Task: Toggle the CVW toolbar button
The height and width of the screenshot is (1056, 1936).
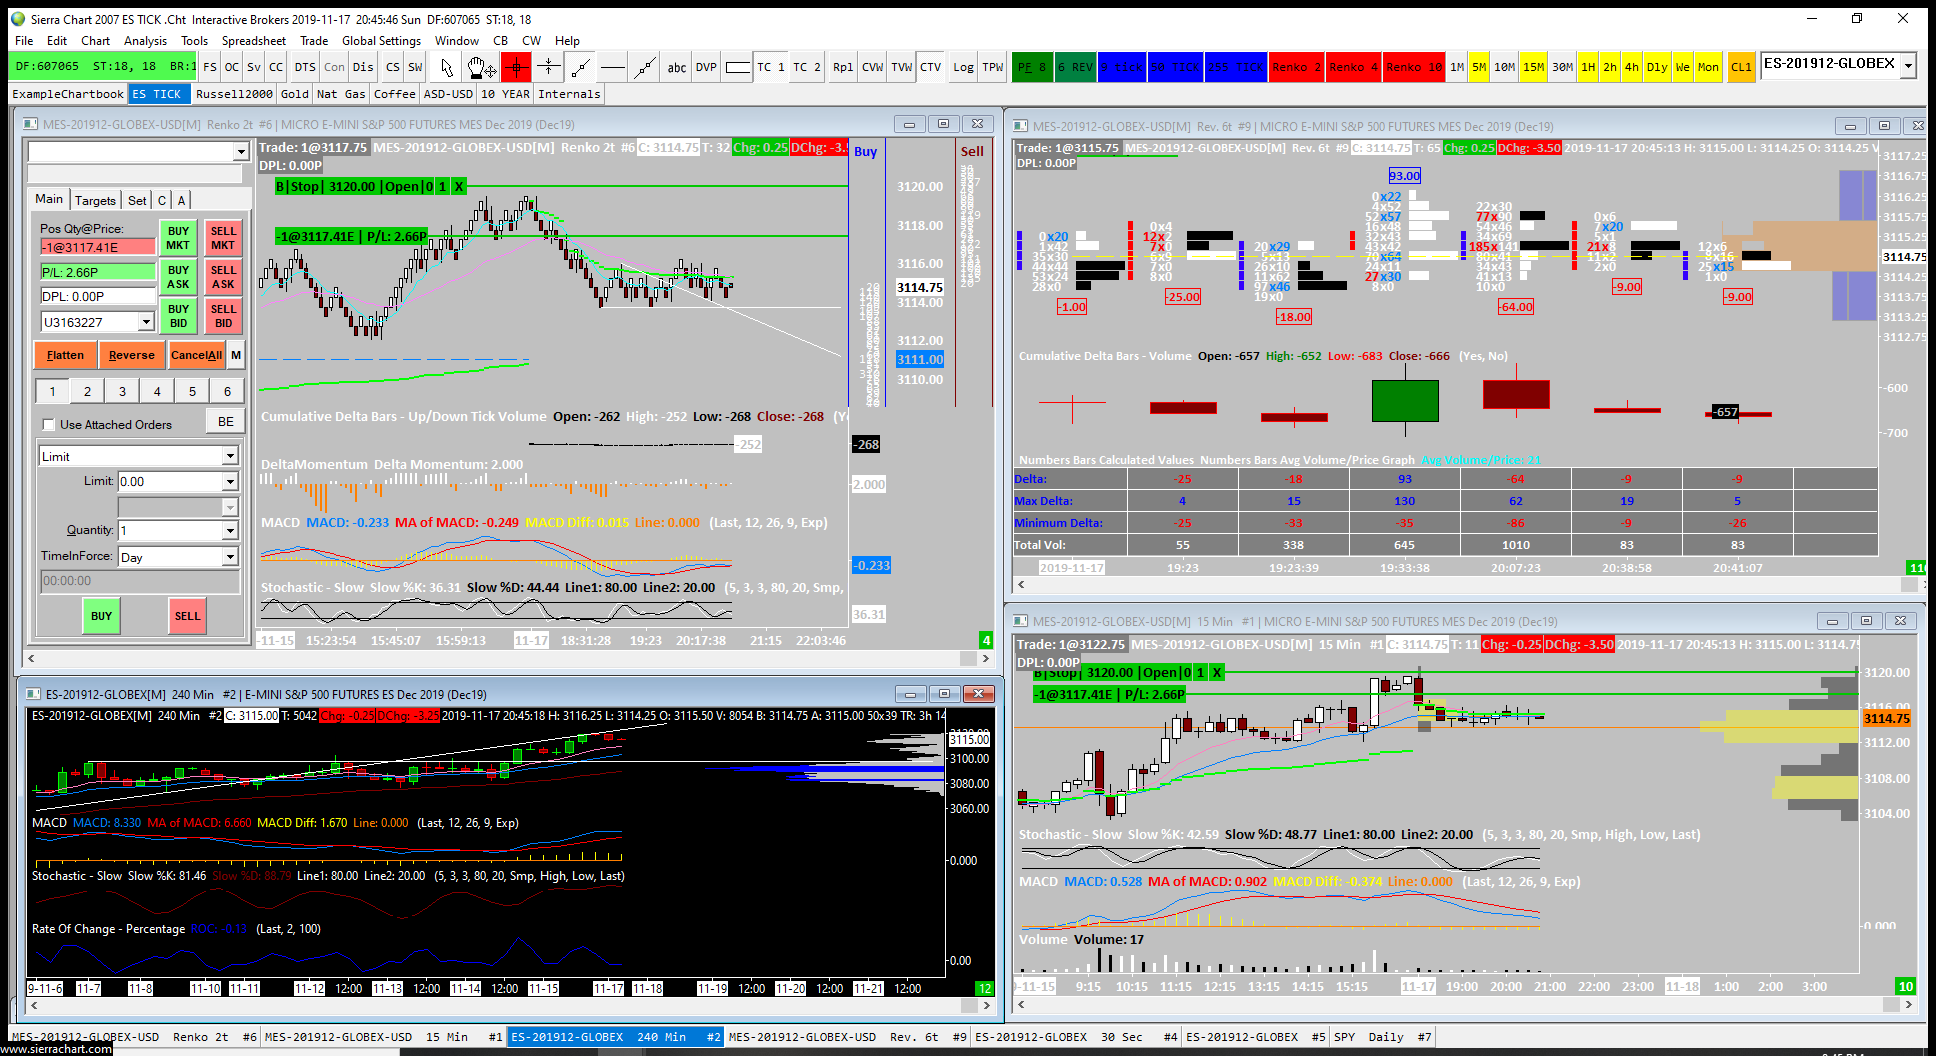Action: point(873,67)
